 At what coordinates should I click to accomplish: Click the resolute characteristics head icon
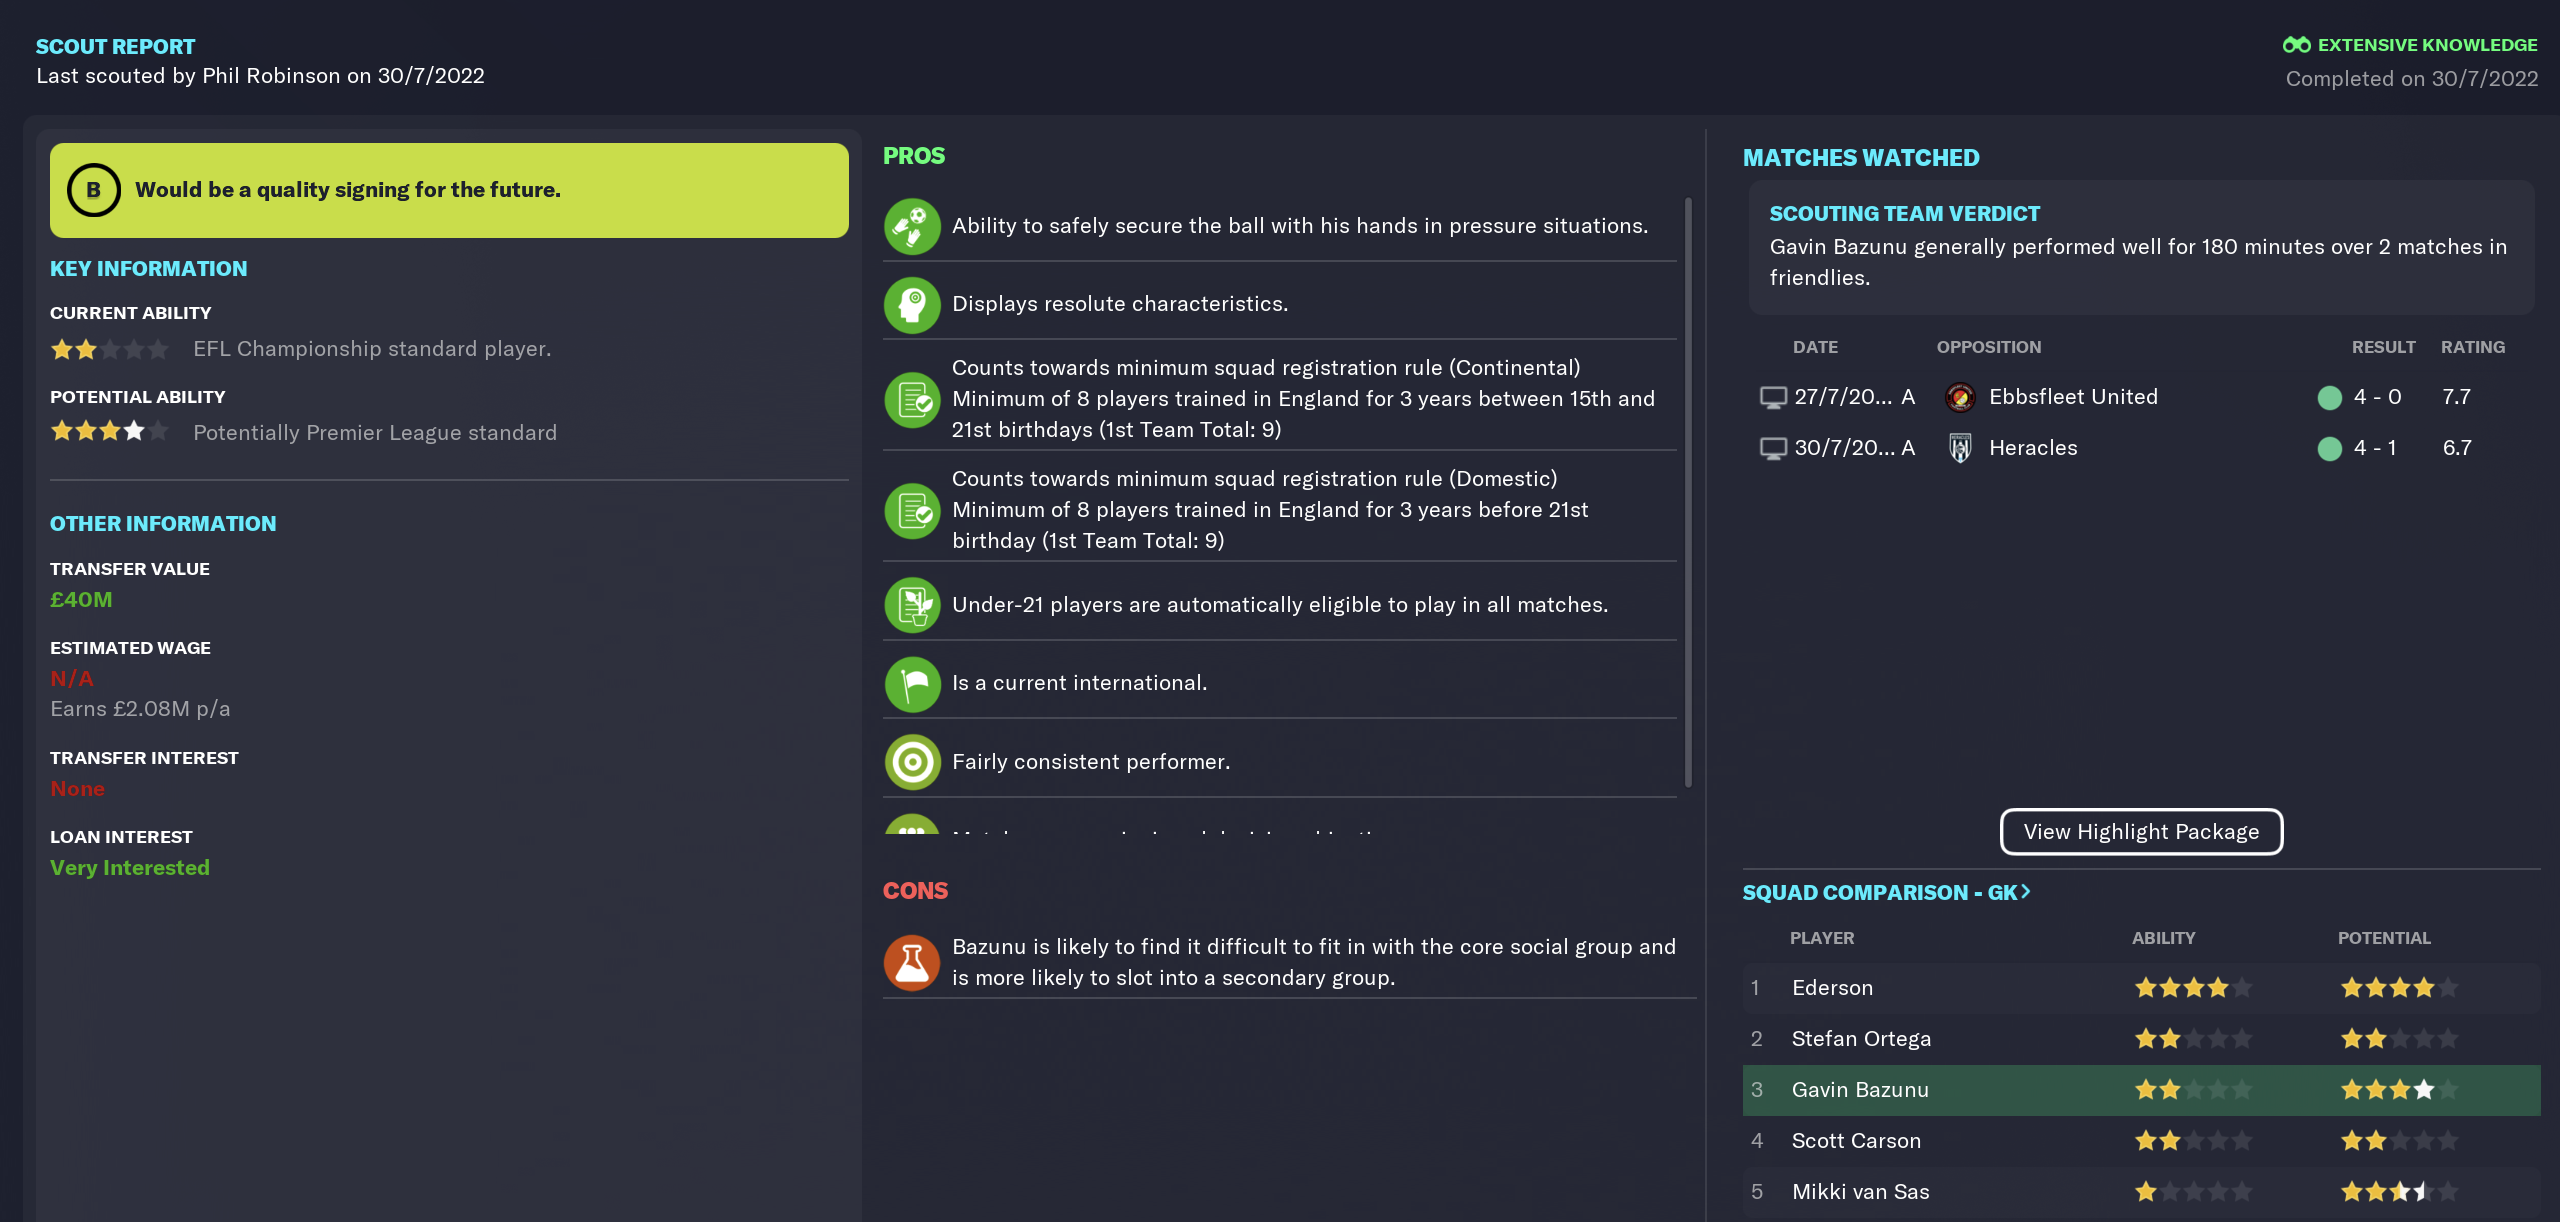912,304
